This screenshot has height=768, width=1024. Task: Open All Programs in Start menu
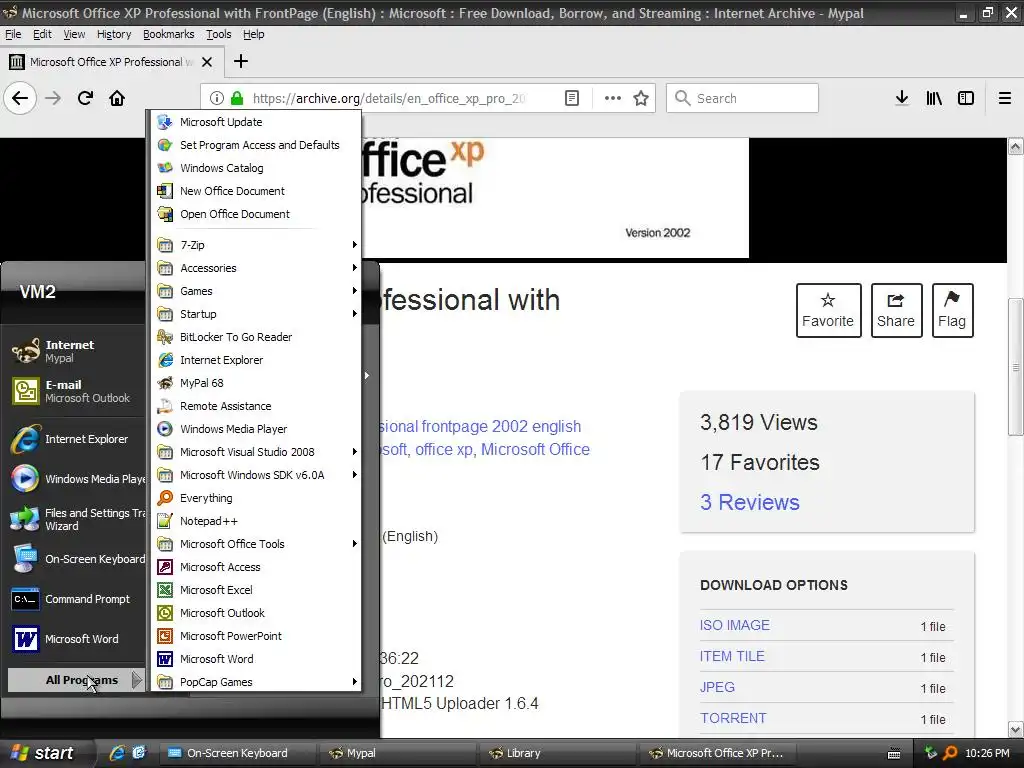click(76, 680)
